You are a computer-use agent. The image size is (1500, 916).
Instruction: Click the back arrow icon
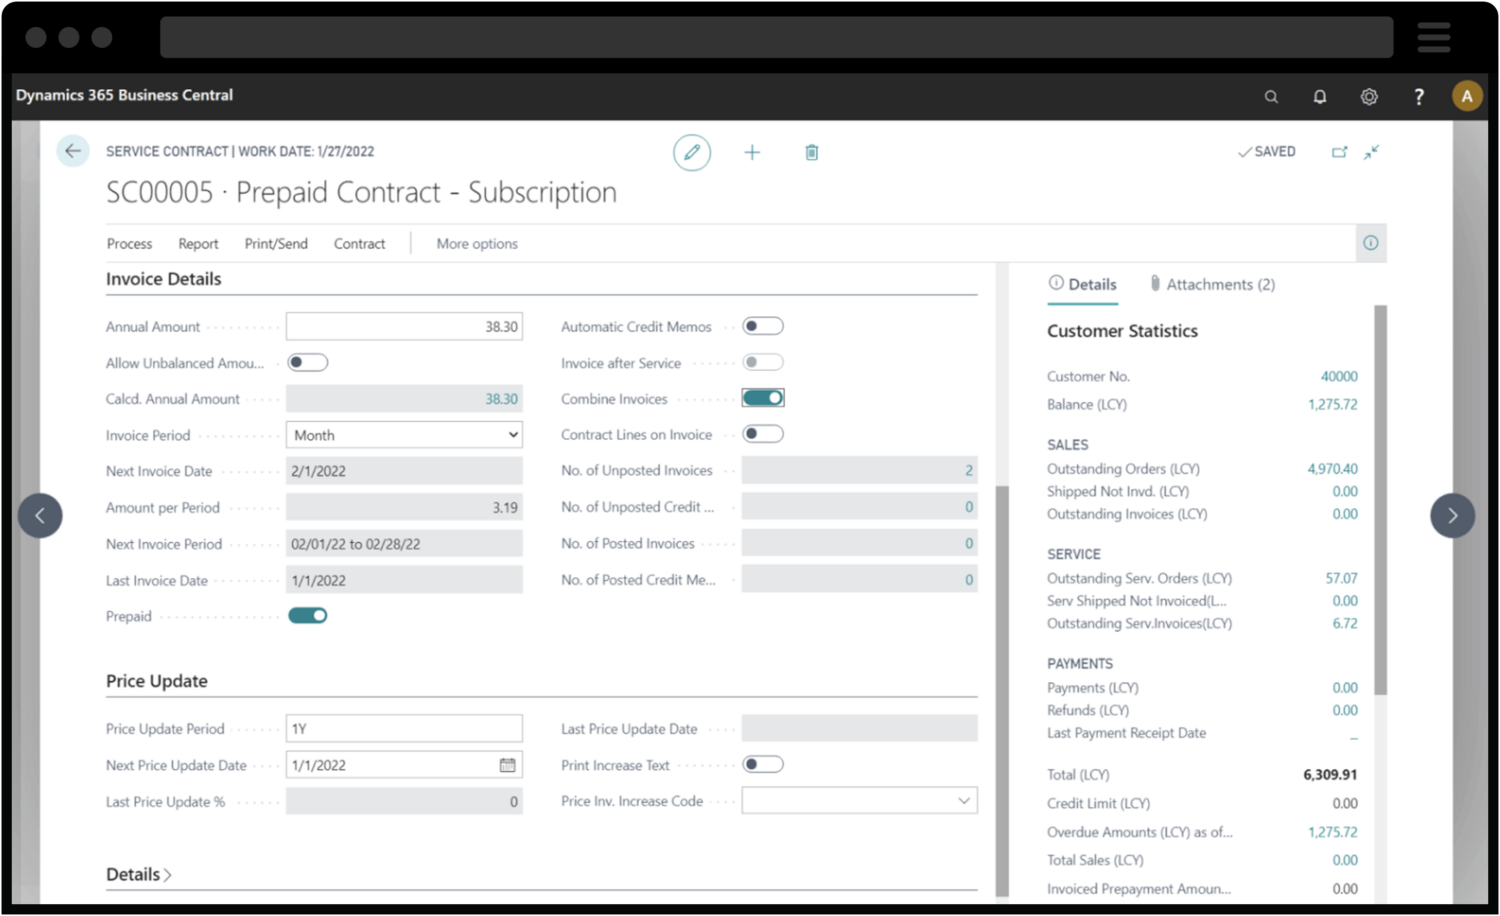(x=73, y=151)
